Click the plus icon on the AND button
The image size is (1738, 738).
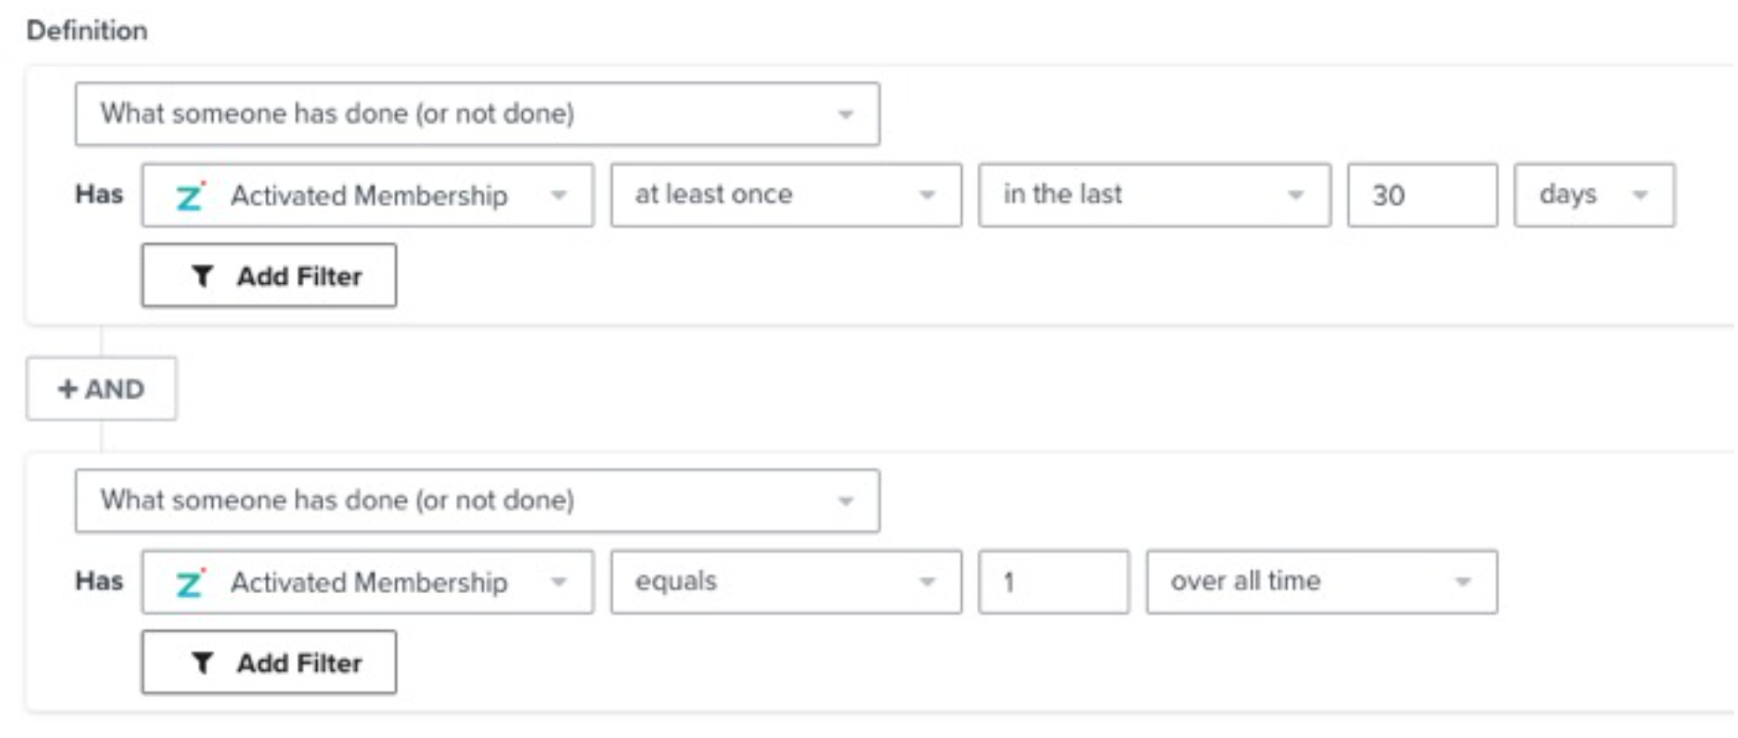point(67,389)
